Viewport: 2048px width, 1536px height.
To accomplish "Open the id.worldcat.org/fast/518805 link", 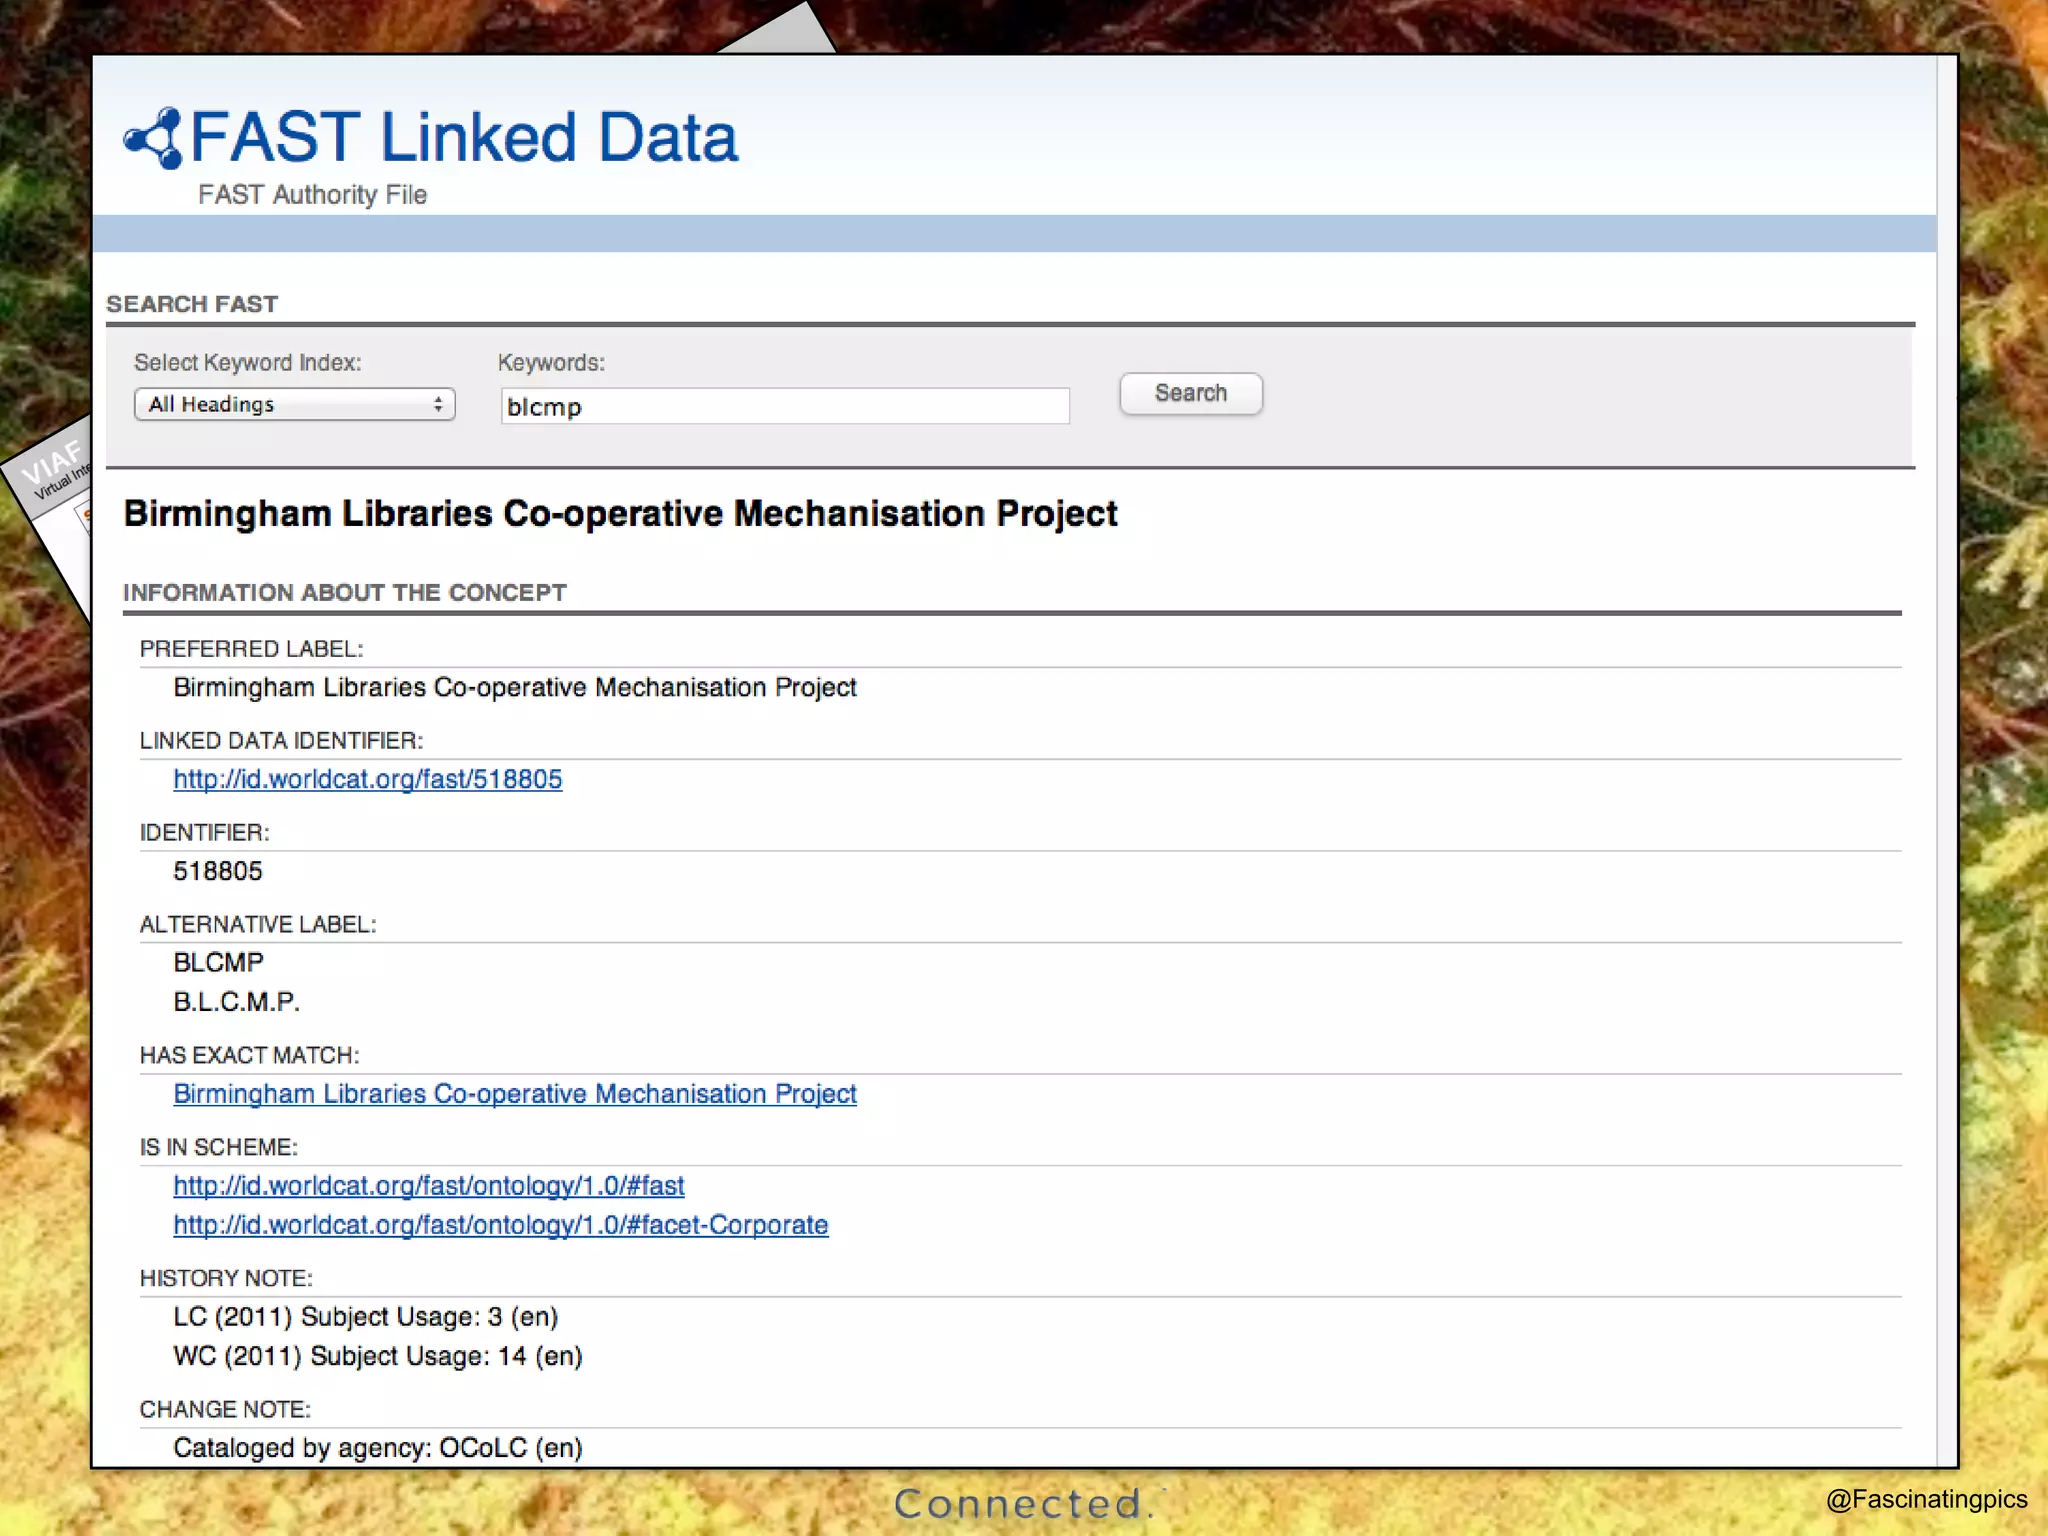I will (367, 779).
